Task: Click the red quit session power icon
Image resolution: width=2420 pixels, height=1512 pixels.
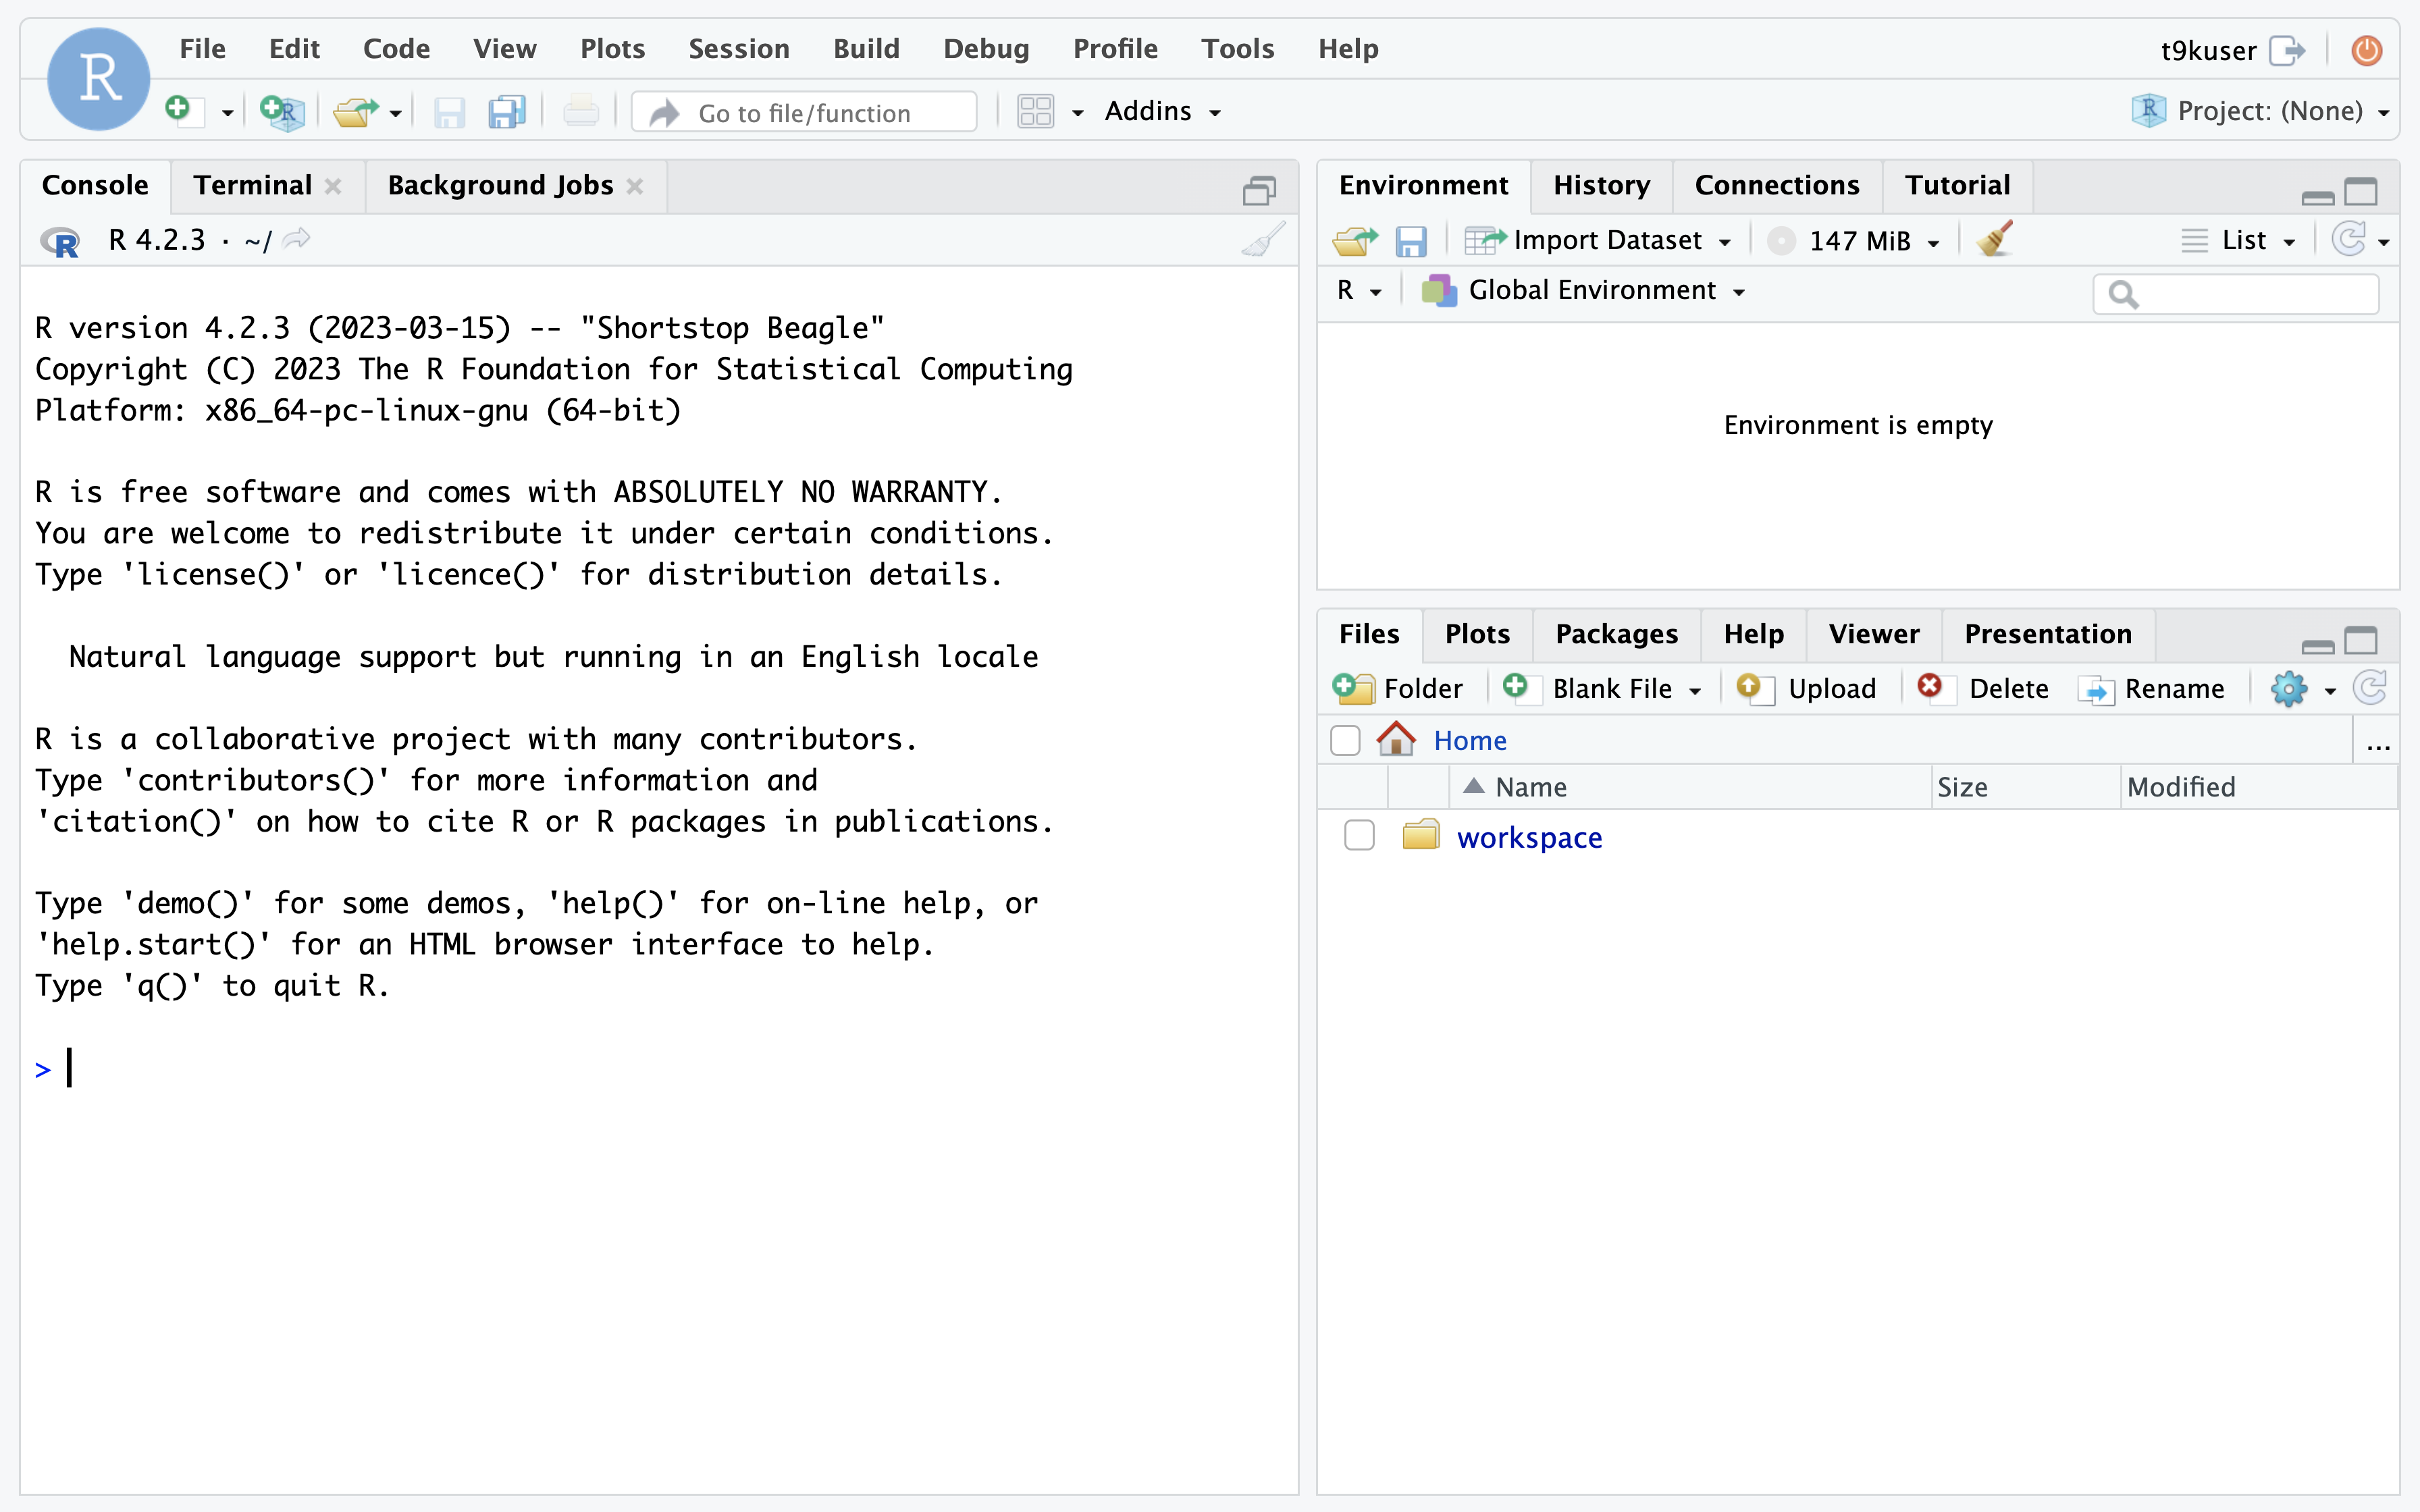Action: (2366, 50)
